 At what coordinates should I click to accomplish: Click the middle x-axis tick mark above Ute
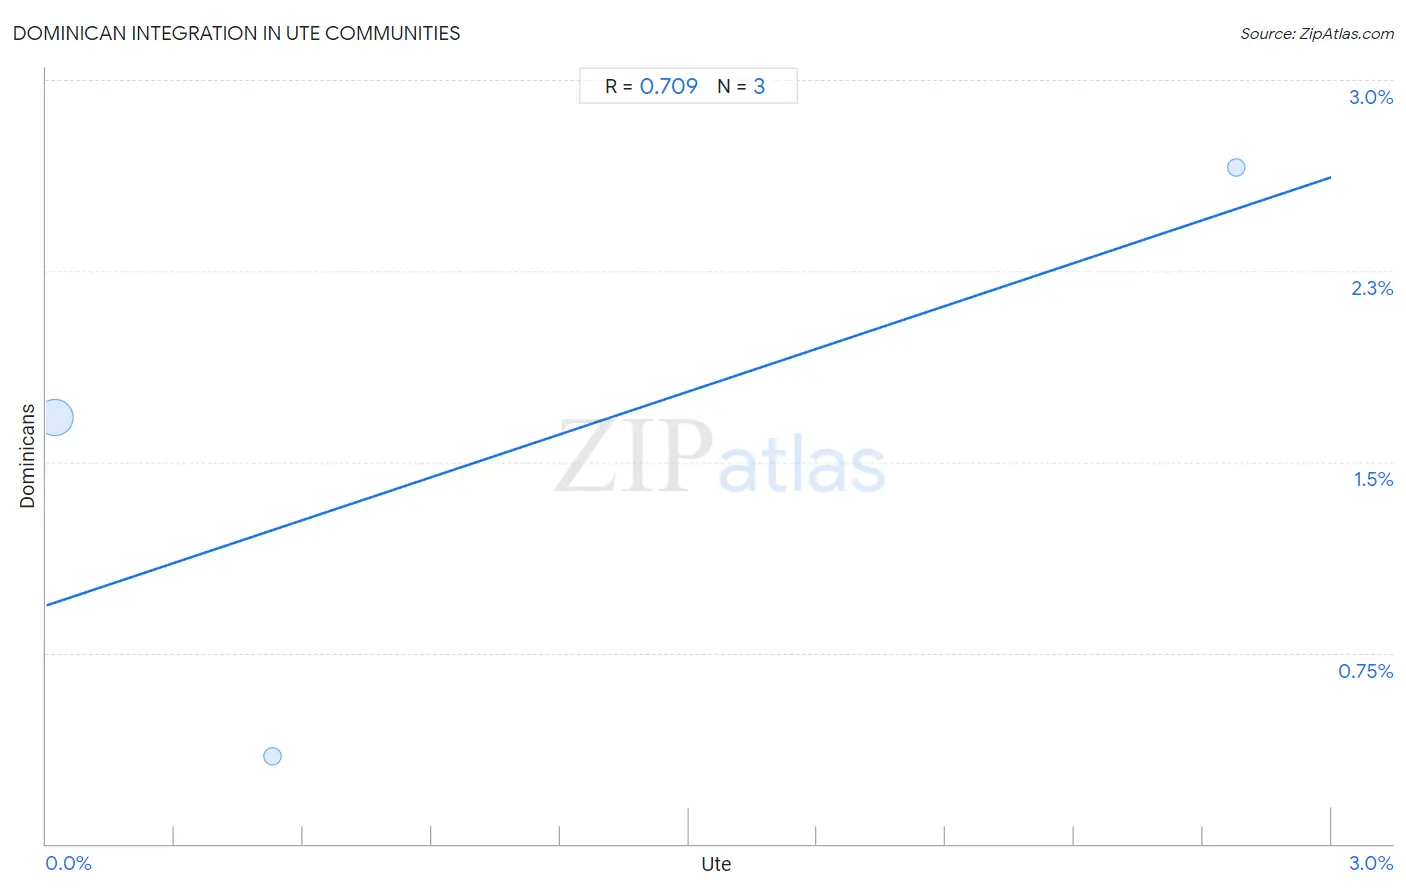[688, 826]
